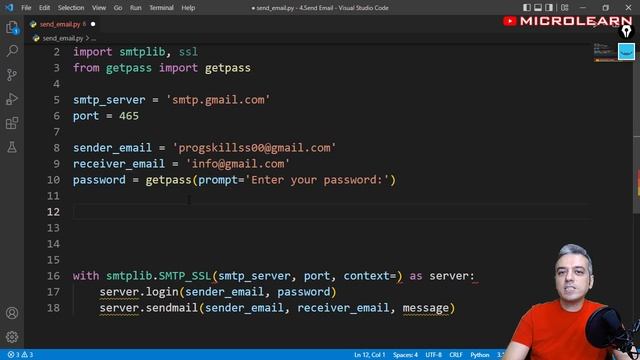Click 'info@gmail.com' receiver string
This screenshot has height=360, width=640.
(238, 164)
